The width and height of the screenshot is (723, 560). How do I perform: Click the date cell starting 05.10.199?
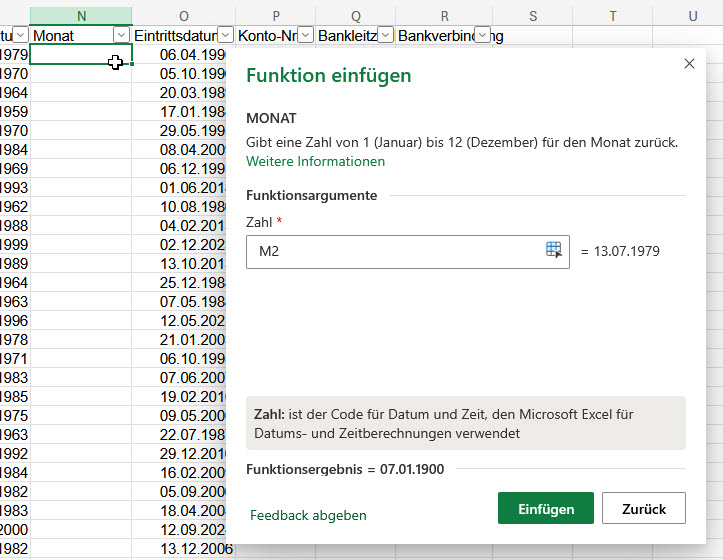[x=180, y=73]
